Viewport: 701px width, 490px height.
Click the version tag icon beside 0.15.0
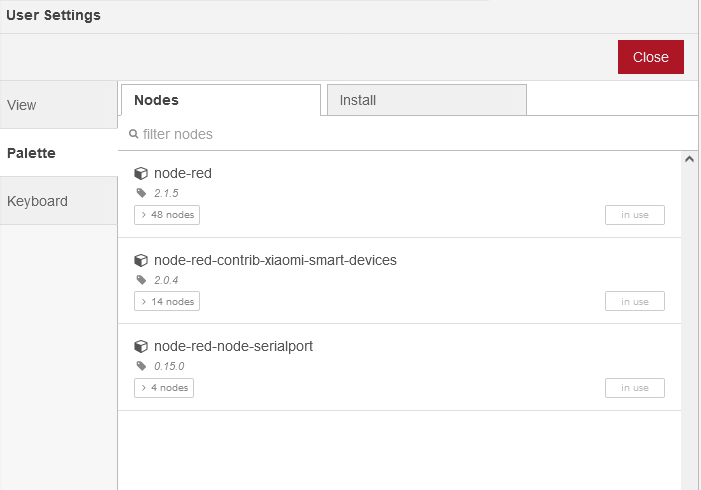pyautogui.click(x=141, y=366)
